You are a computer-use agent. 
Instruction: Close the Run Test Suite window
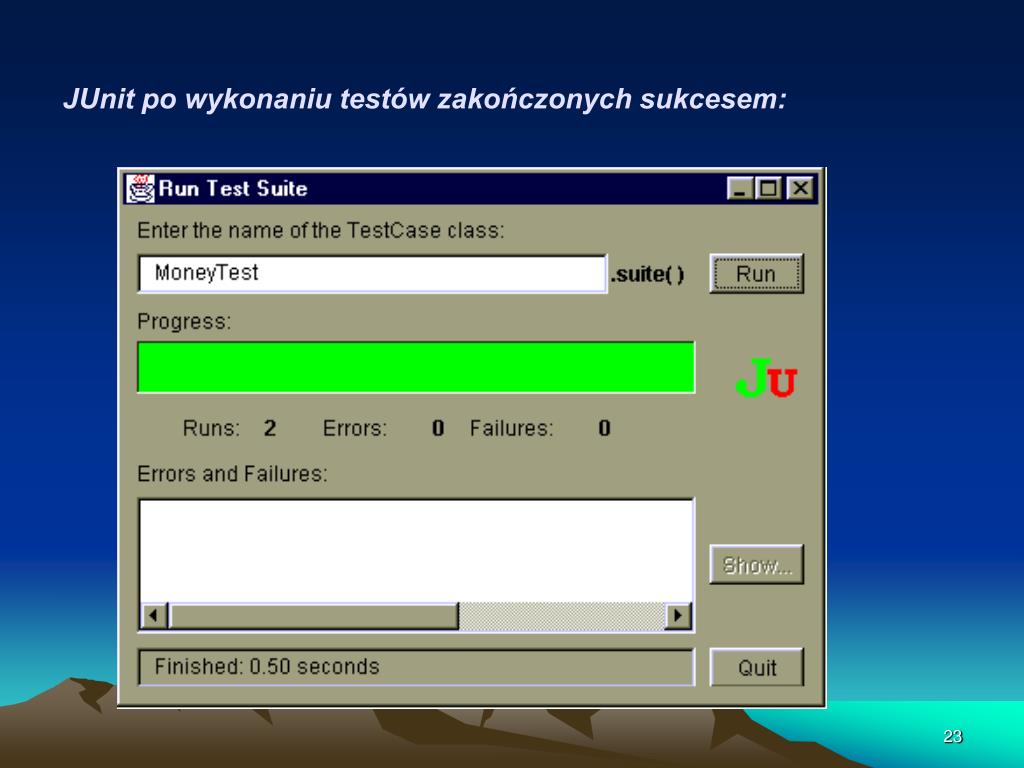[x=800, y=189]
